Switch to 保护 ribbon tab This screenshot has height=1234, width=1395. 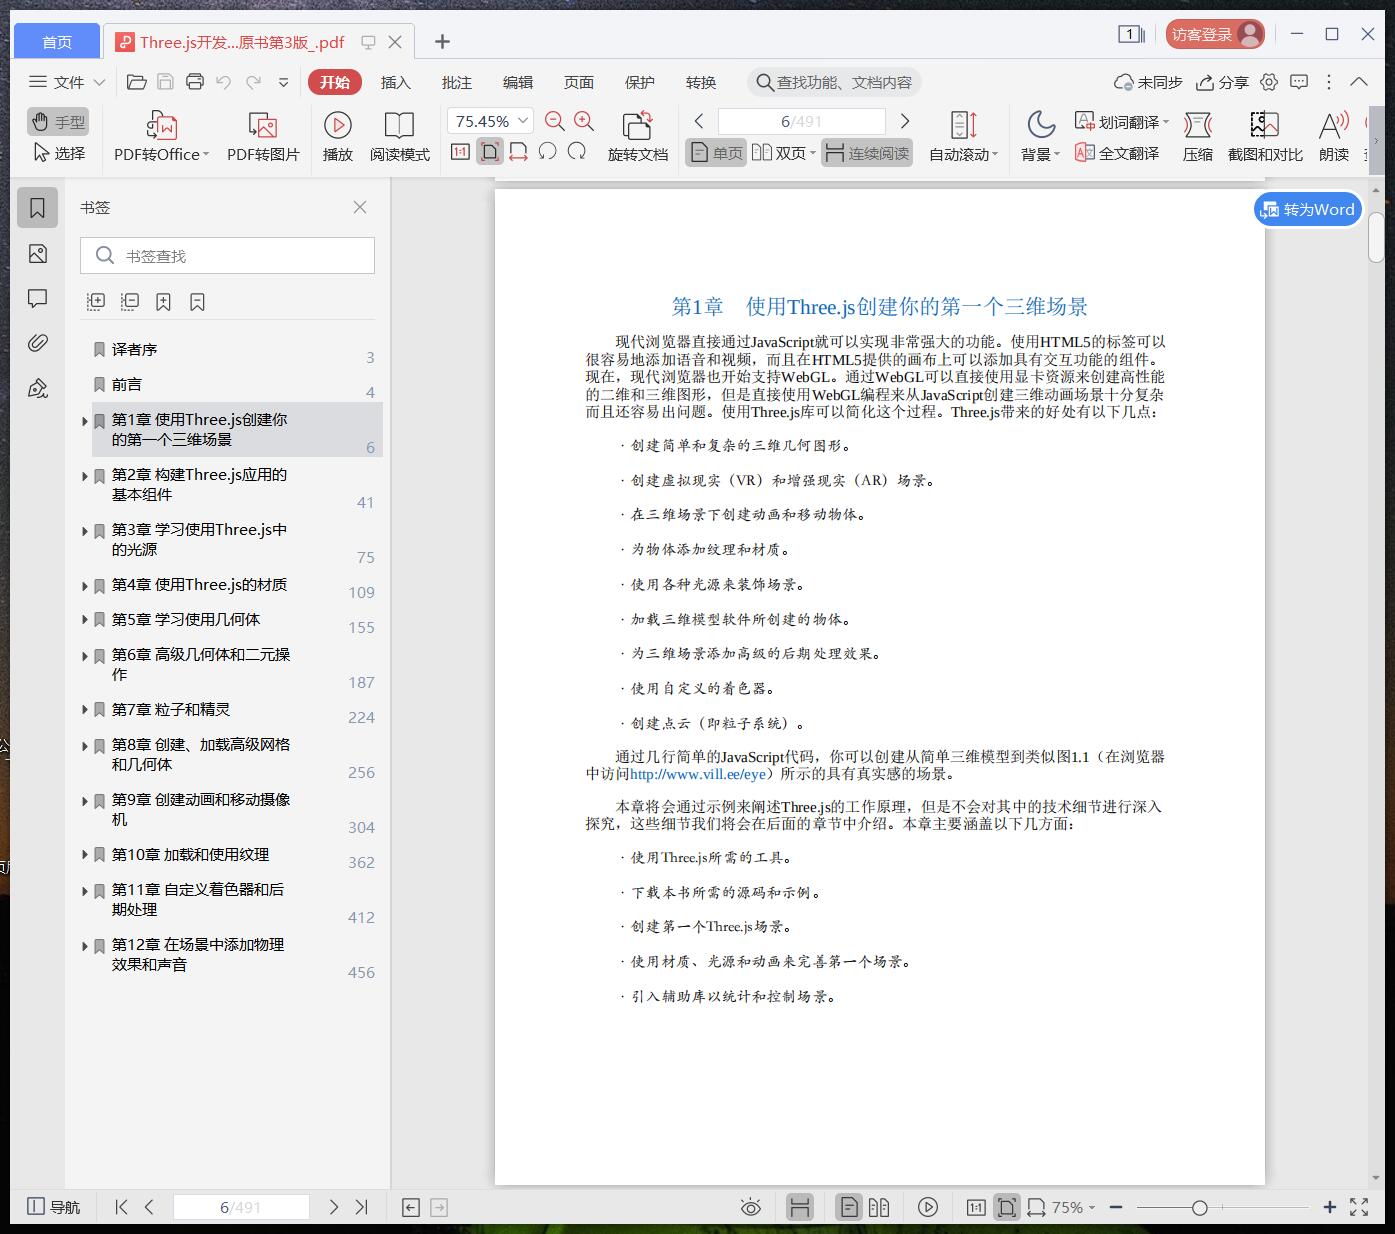coord(640,82)
